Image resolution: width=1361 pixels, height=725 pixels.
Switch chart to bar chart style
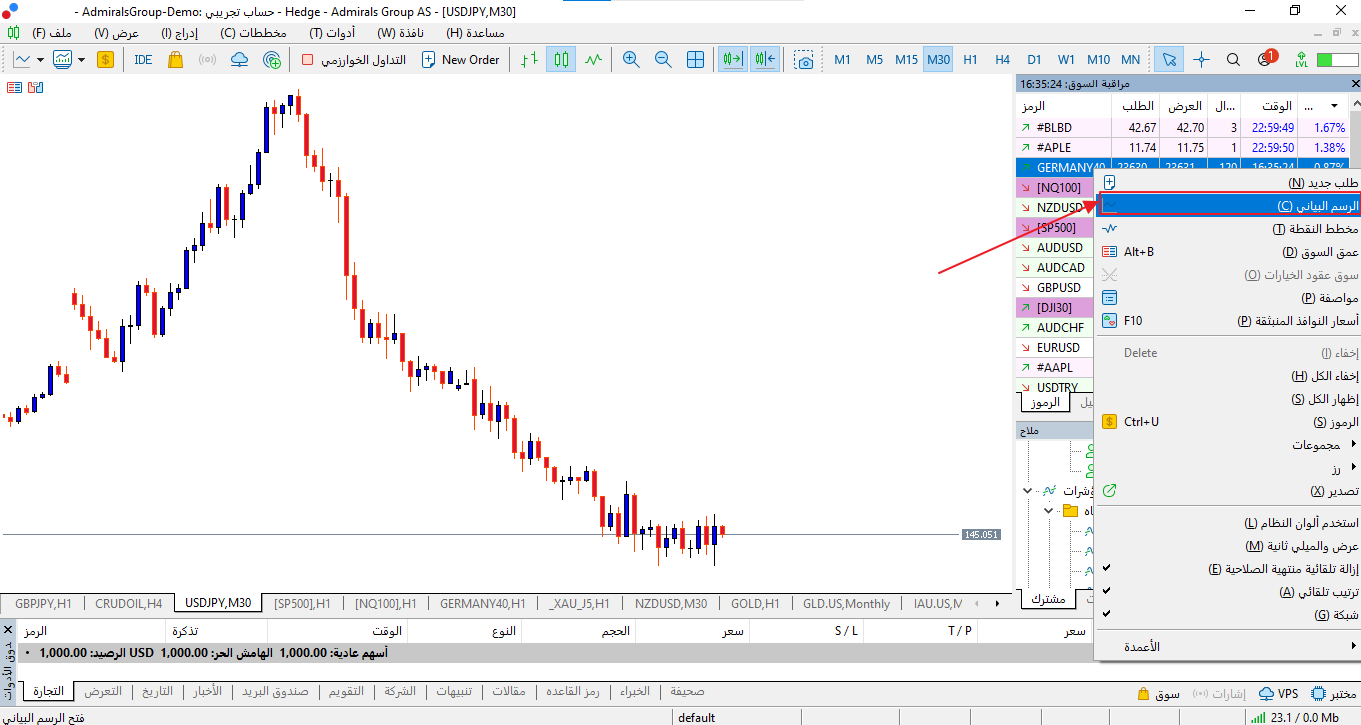[x=530, y=60]
